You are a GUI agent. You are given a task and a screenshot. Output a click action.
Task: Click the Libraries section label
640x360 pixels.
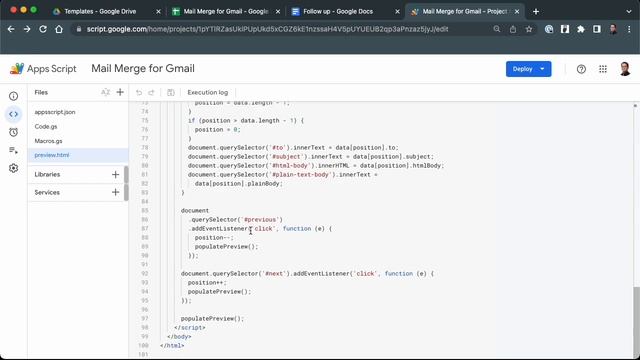[47, 174]
